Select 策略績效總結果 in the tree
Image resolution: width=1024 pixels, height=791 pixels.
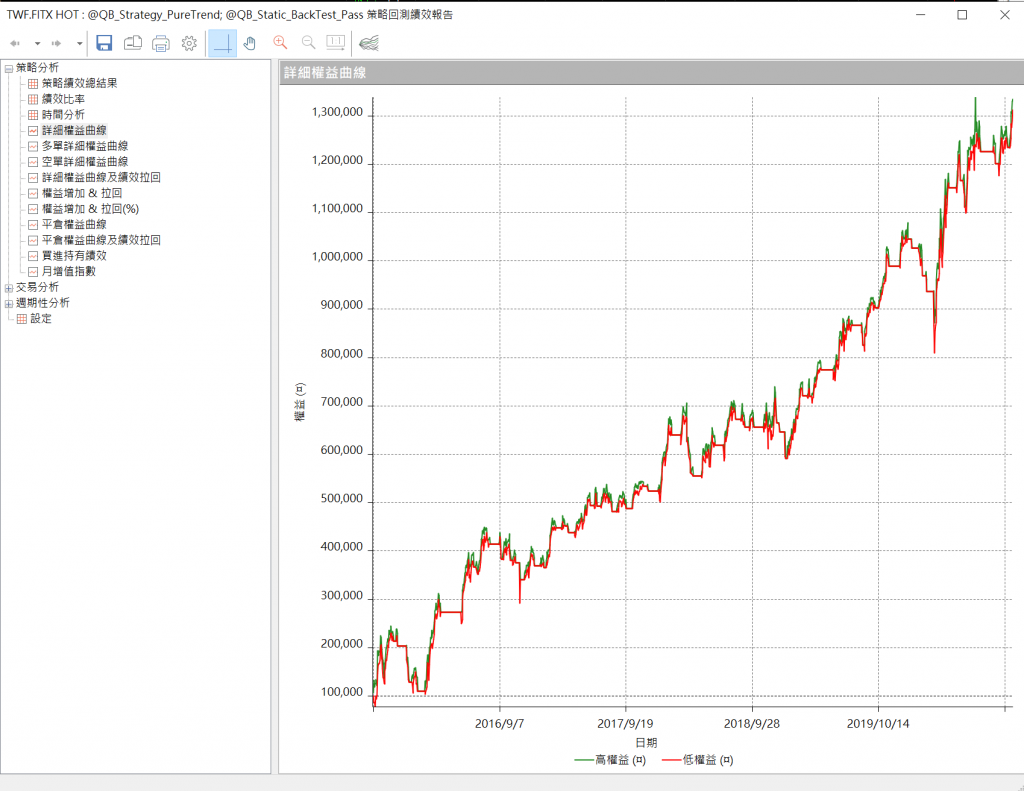point(79,83)
